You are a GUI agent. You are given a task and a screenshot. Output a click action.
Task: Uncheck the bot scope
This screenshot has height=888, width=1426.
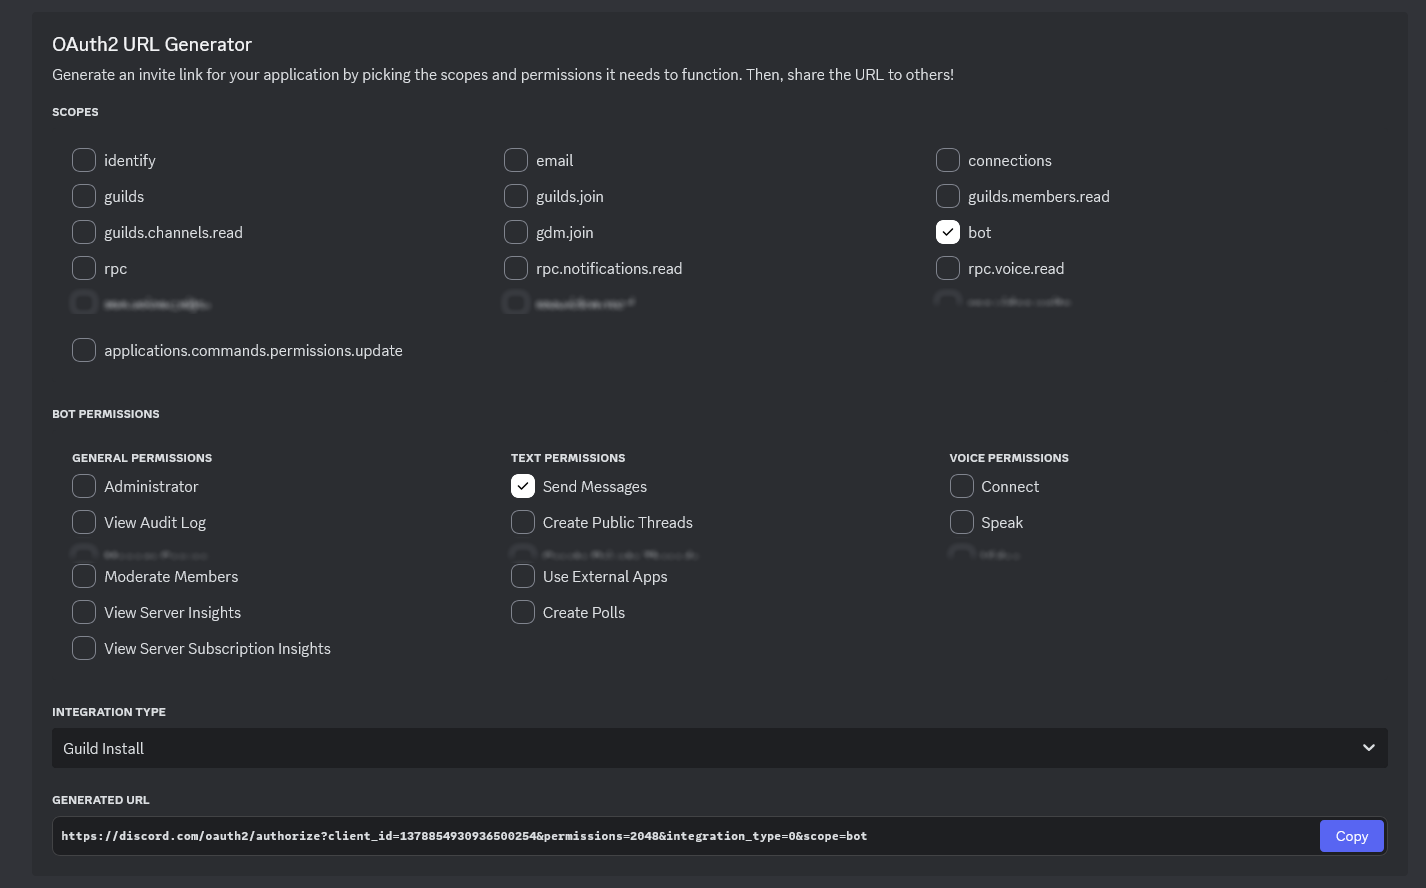[x=948, y=232]
